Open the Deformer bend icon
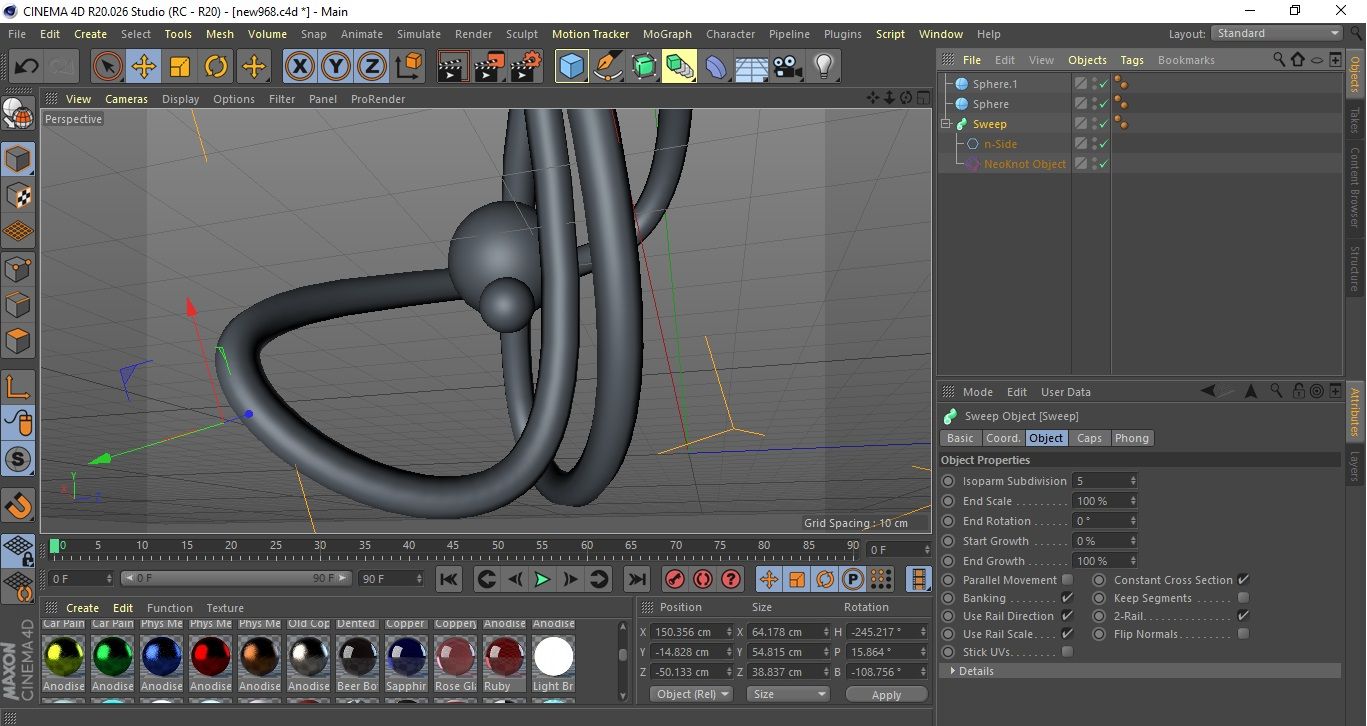Viewport: 1367px width, 726px height. pyautogui.click(x=716, y=67)
